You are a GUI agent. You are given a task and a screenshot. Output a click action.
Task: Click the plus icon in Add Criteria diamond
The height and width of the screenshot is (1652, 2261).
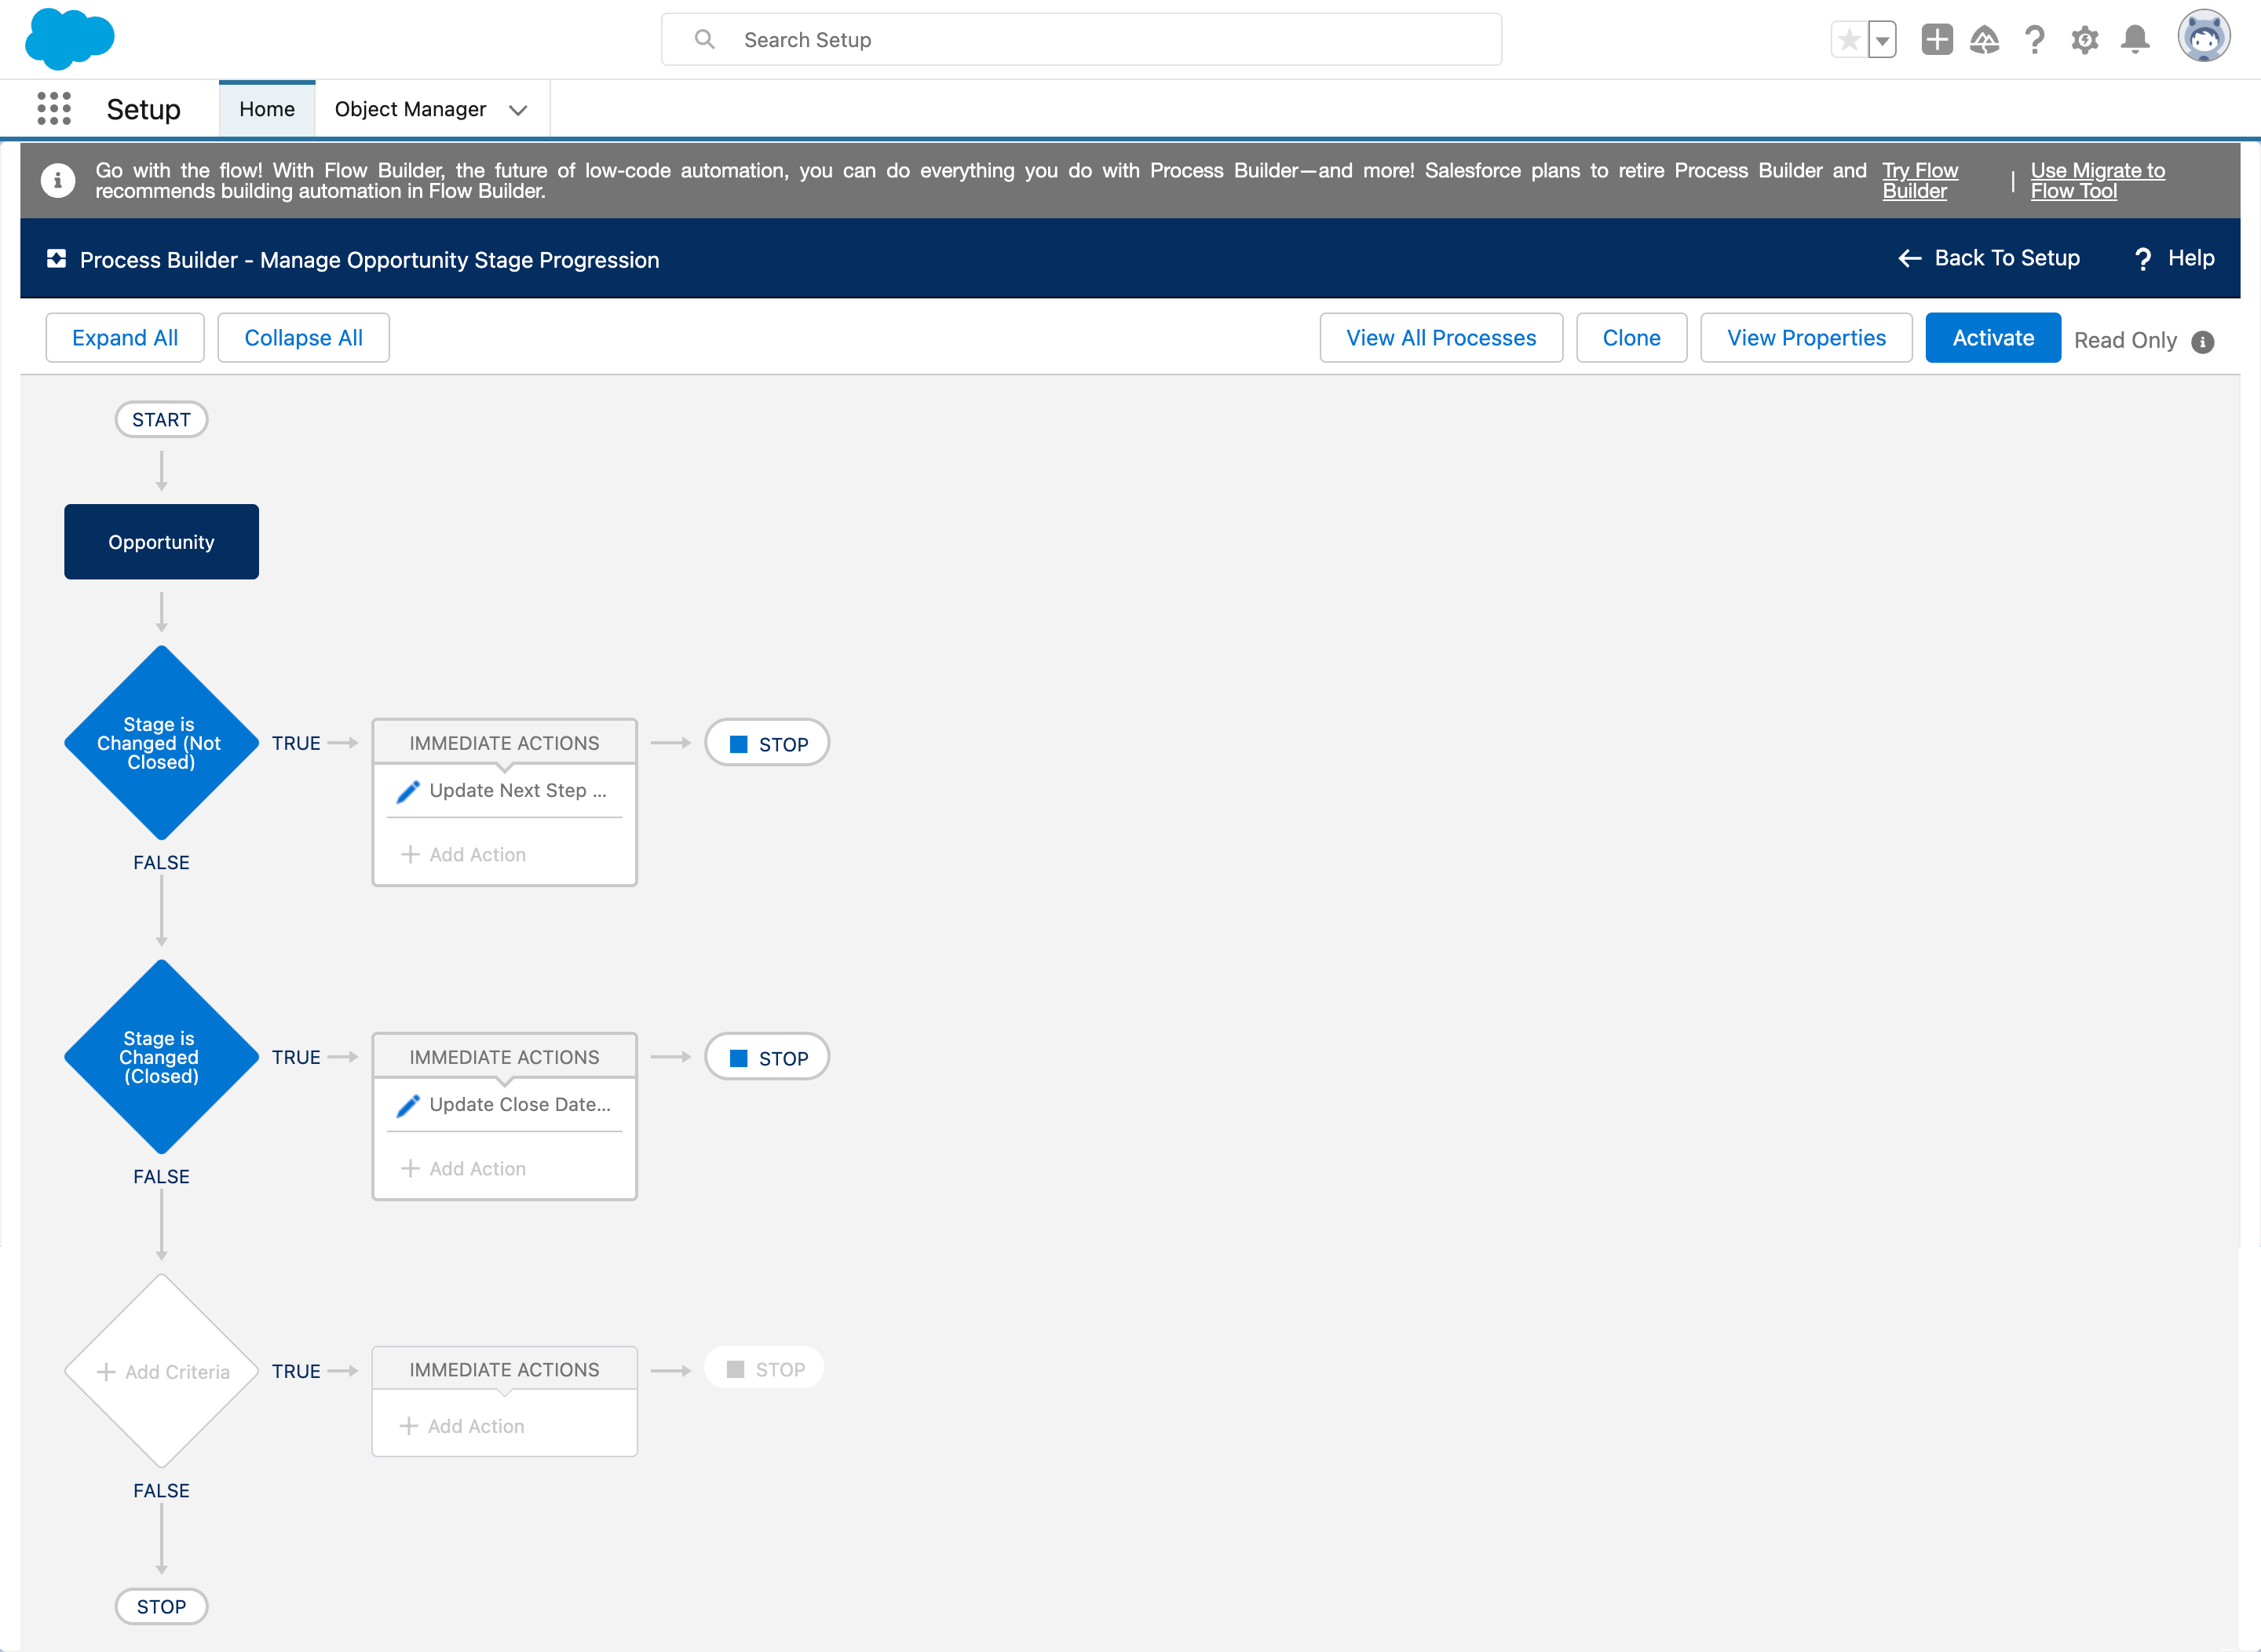pyautogui.click(x=106, y=1372)
